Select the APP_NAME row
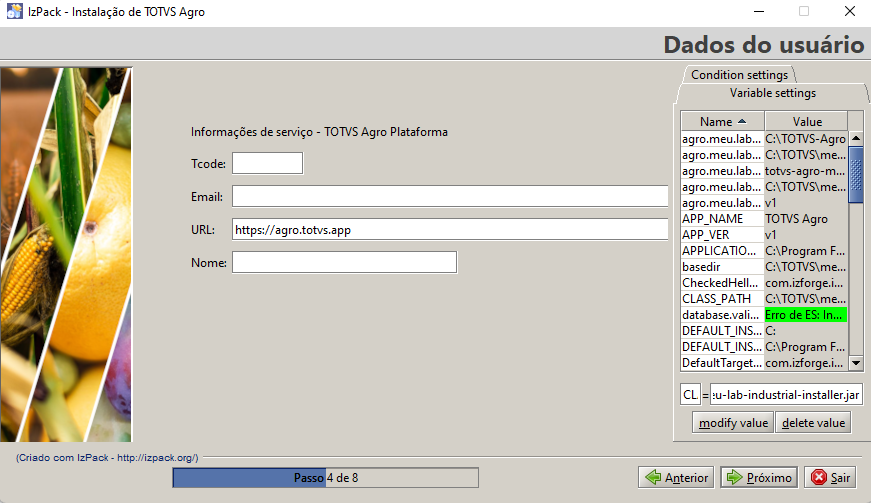The width and height of the screenshot is (871, 503). coord(764,219)
